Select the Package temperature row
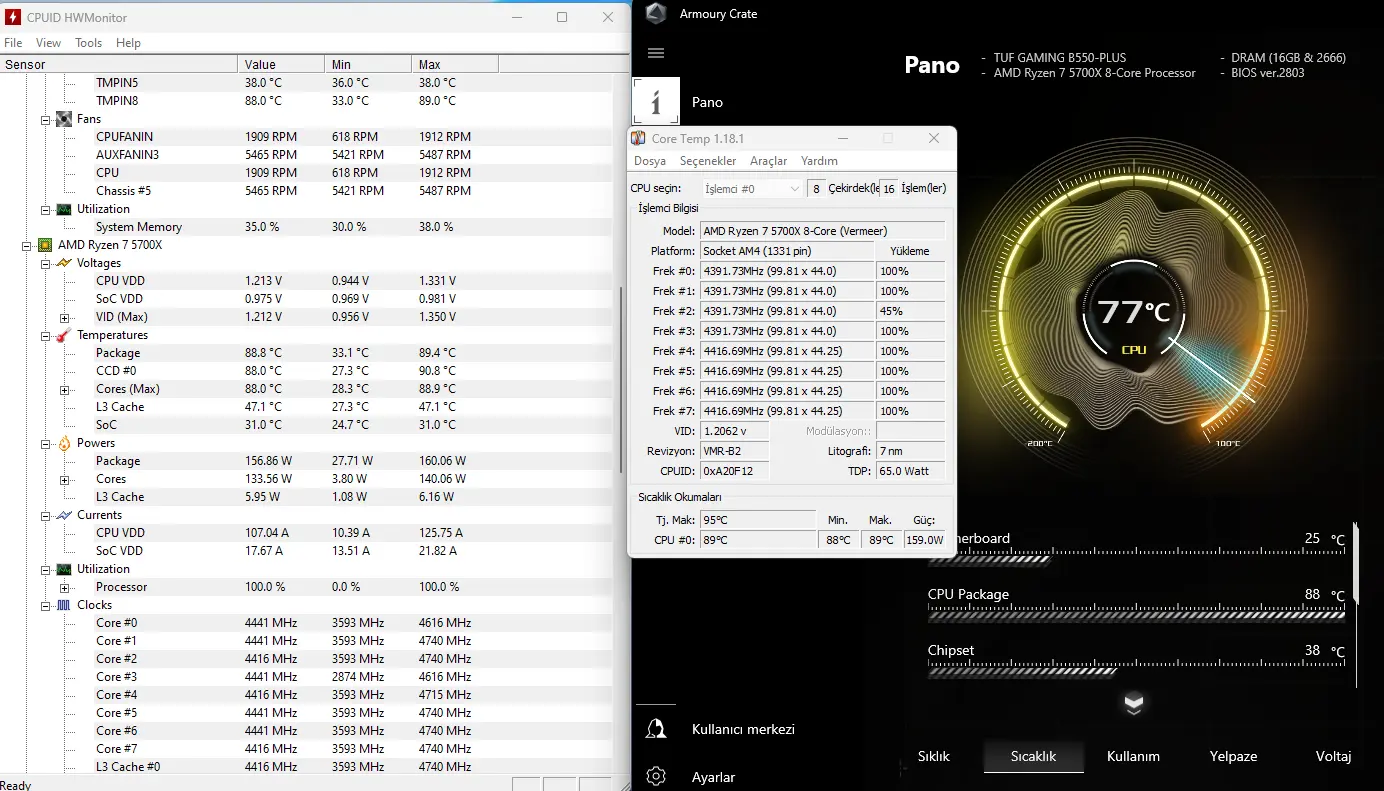1384x791 pixels. point(305,353)
